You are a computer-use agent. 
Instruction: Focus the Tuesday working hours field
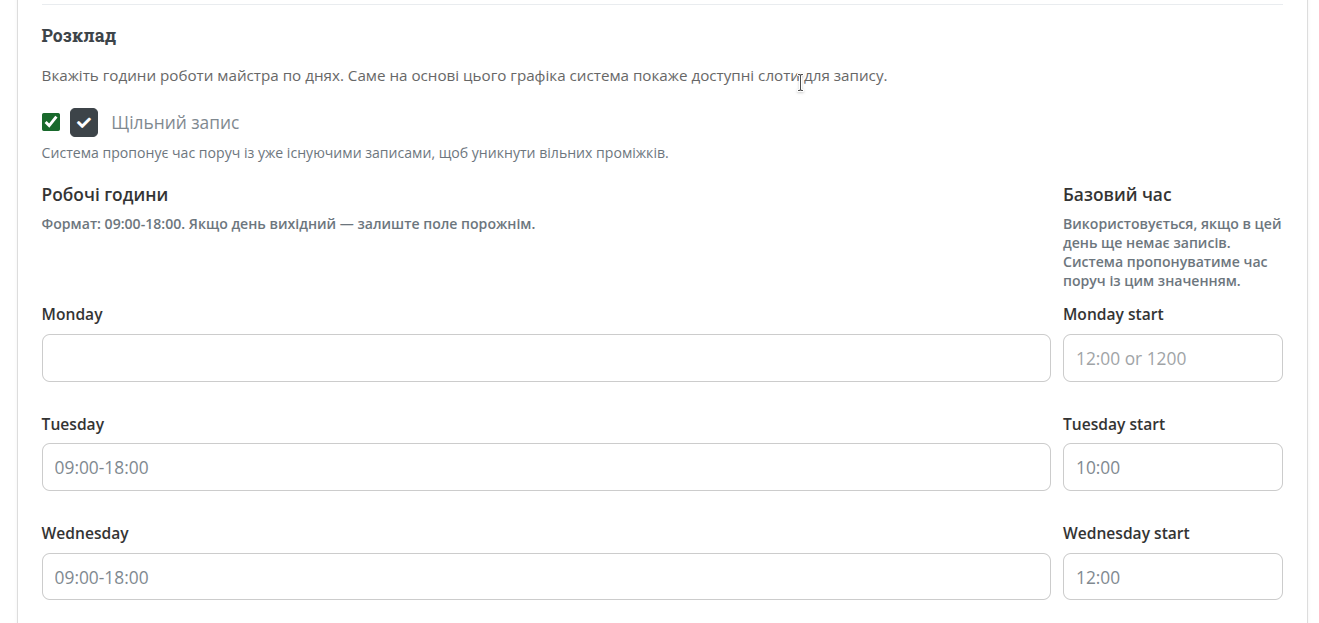[546, 467]
